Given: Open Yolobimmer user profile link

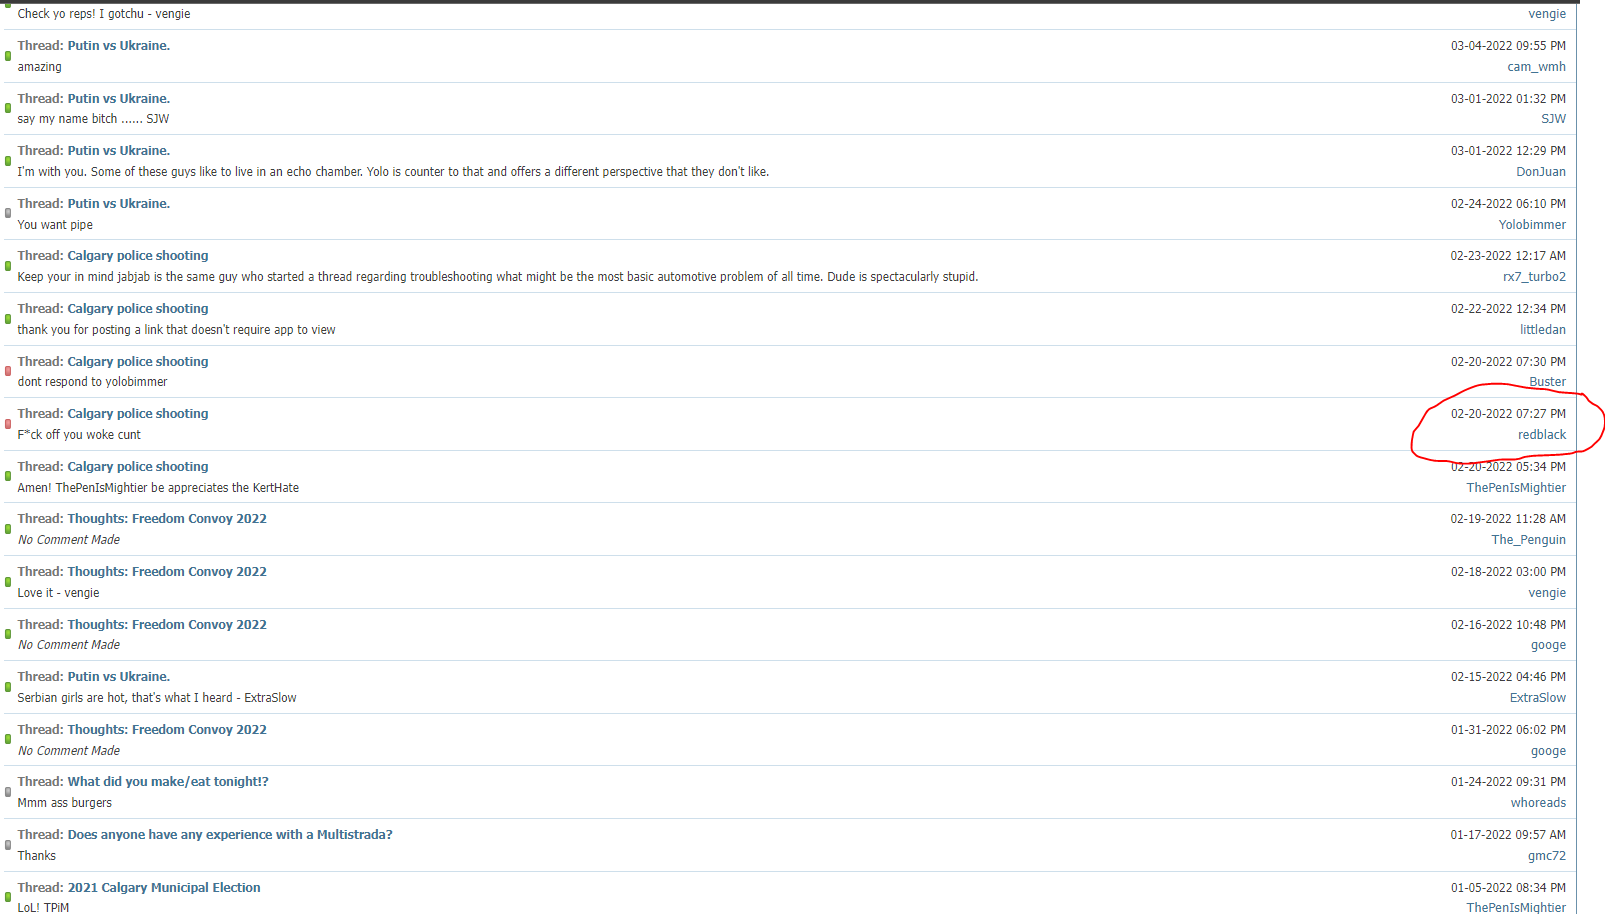Looking at the screenshot, I should coord(1533,225).
